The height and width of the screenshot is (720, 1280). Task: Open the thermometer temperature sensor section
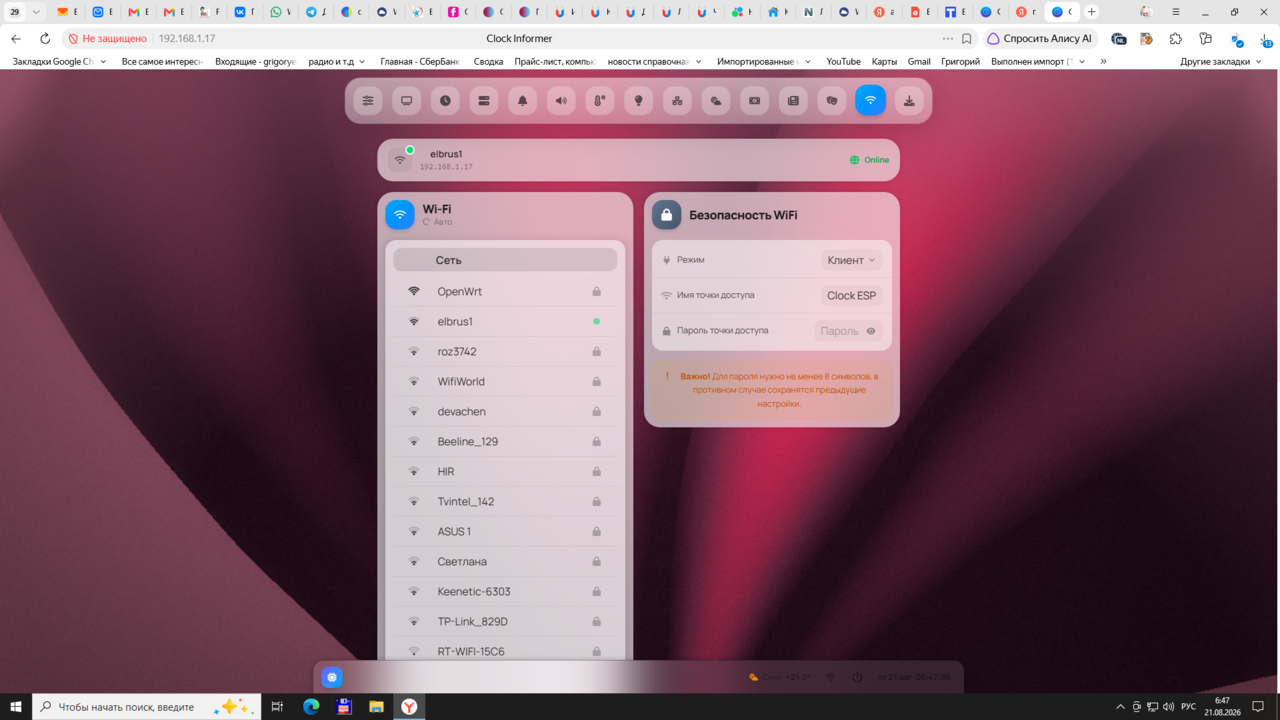[x=600, y=100]
